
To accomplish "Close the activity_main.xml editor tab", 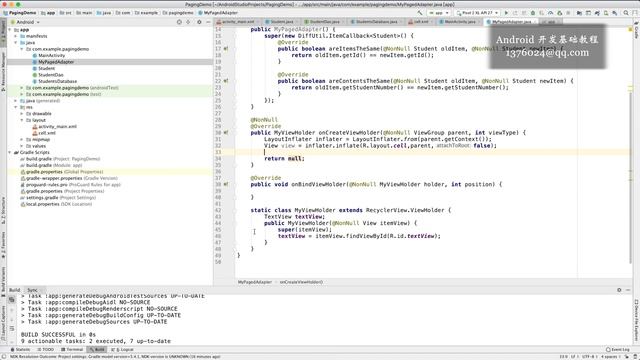I will pyautogui.click(x=258, y=22).
